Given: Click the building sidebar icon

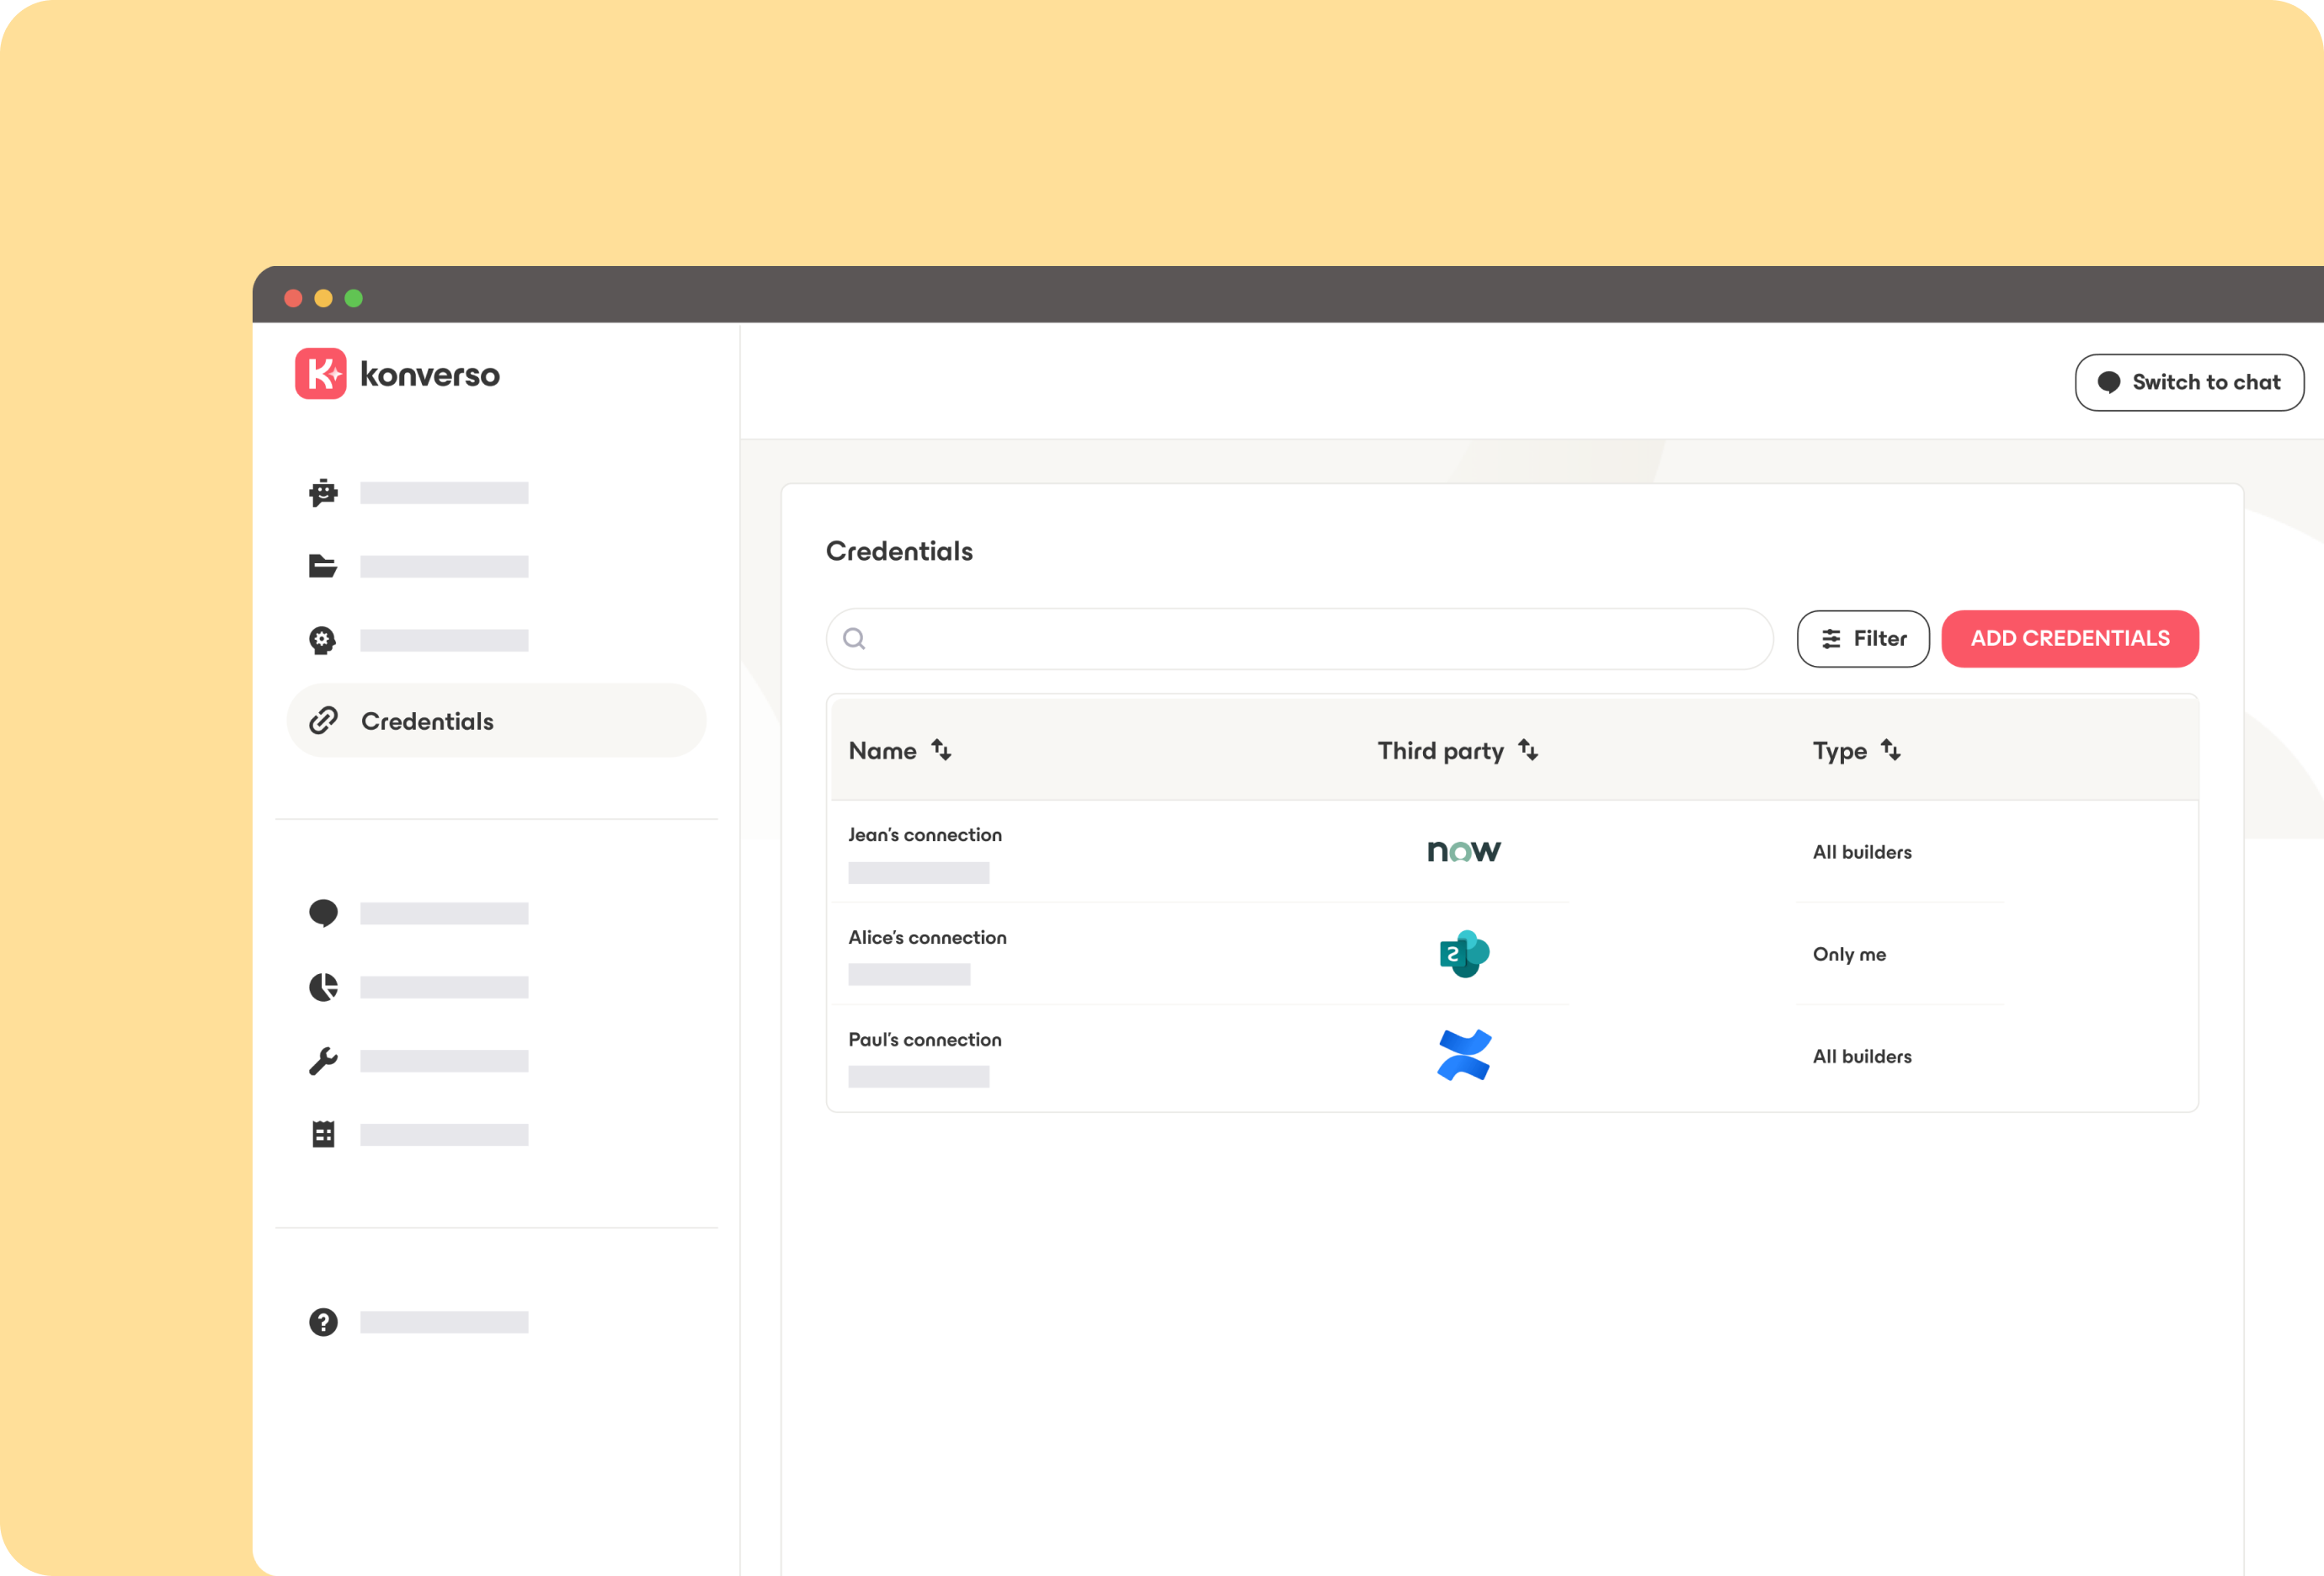Looking at the screenshot, I should [x=323, y=1134].
